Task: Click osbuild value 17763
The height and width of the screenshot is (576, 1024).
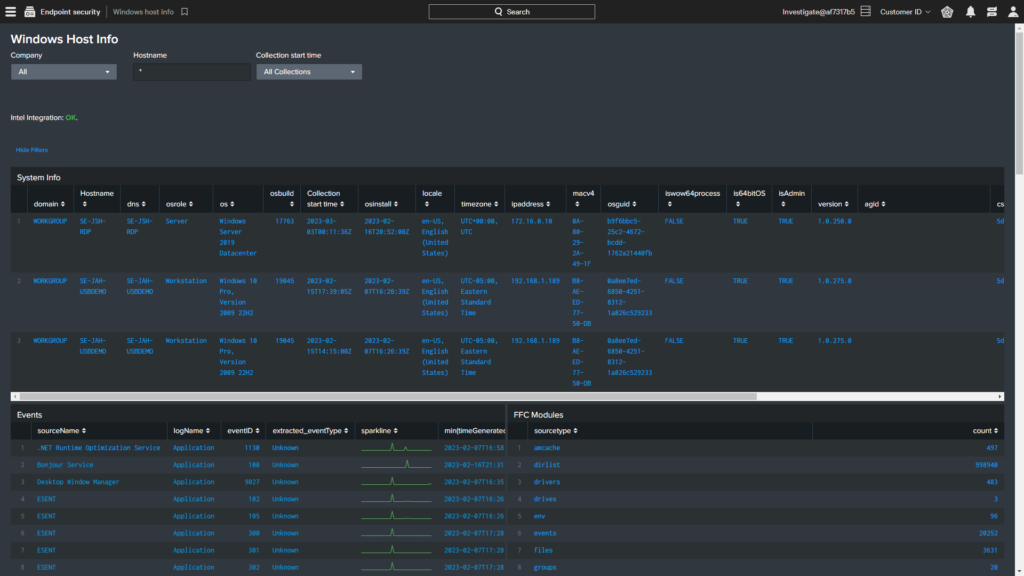Action: pyautogui.click(x=284, y=221)
